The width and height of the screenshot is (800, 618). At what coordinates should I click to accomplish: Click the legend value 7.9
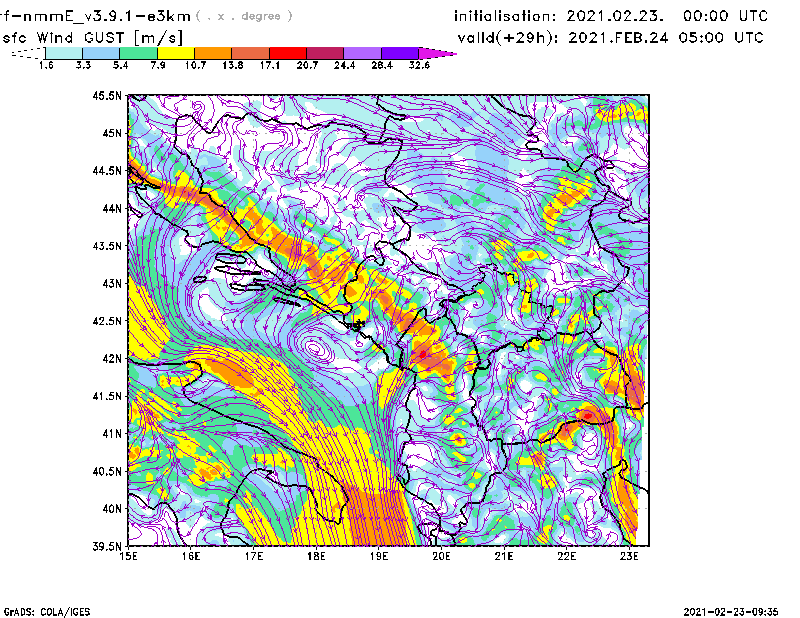coord(158,65)
